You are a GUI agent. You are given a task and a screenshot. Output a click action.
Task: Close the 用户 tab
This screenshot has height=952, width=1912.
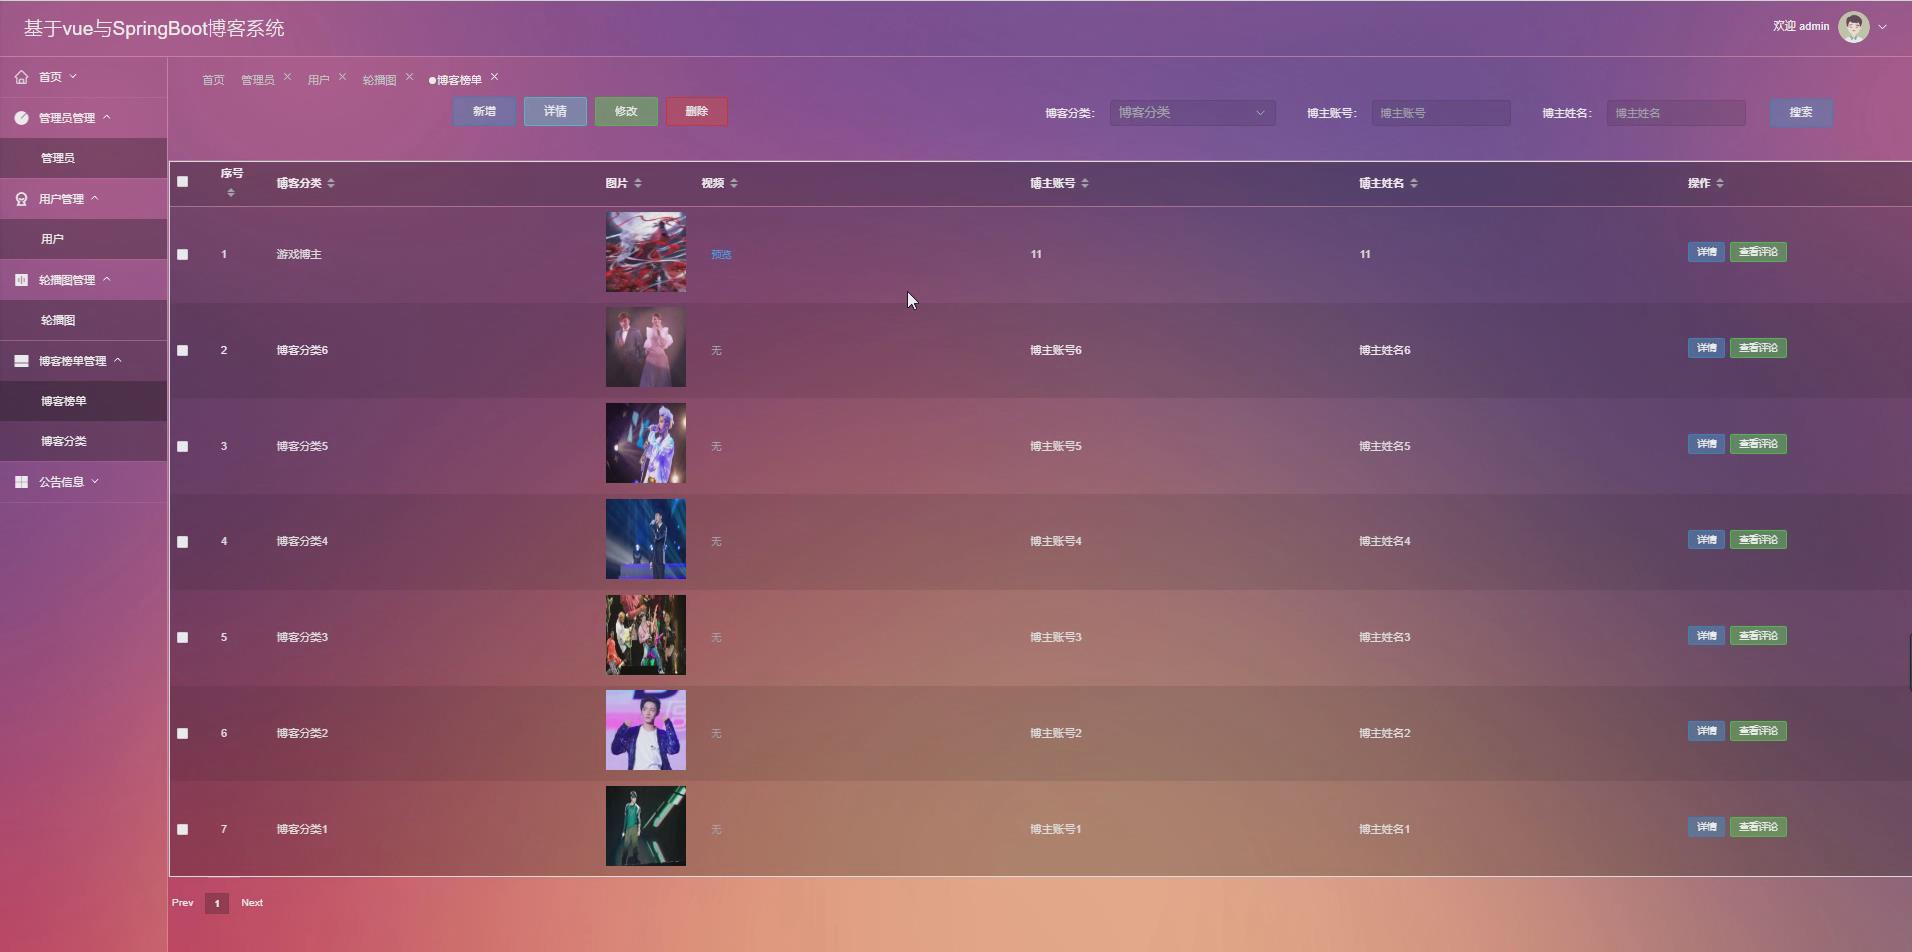point(342,77)
